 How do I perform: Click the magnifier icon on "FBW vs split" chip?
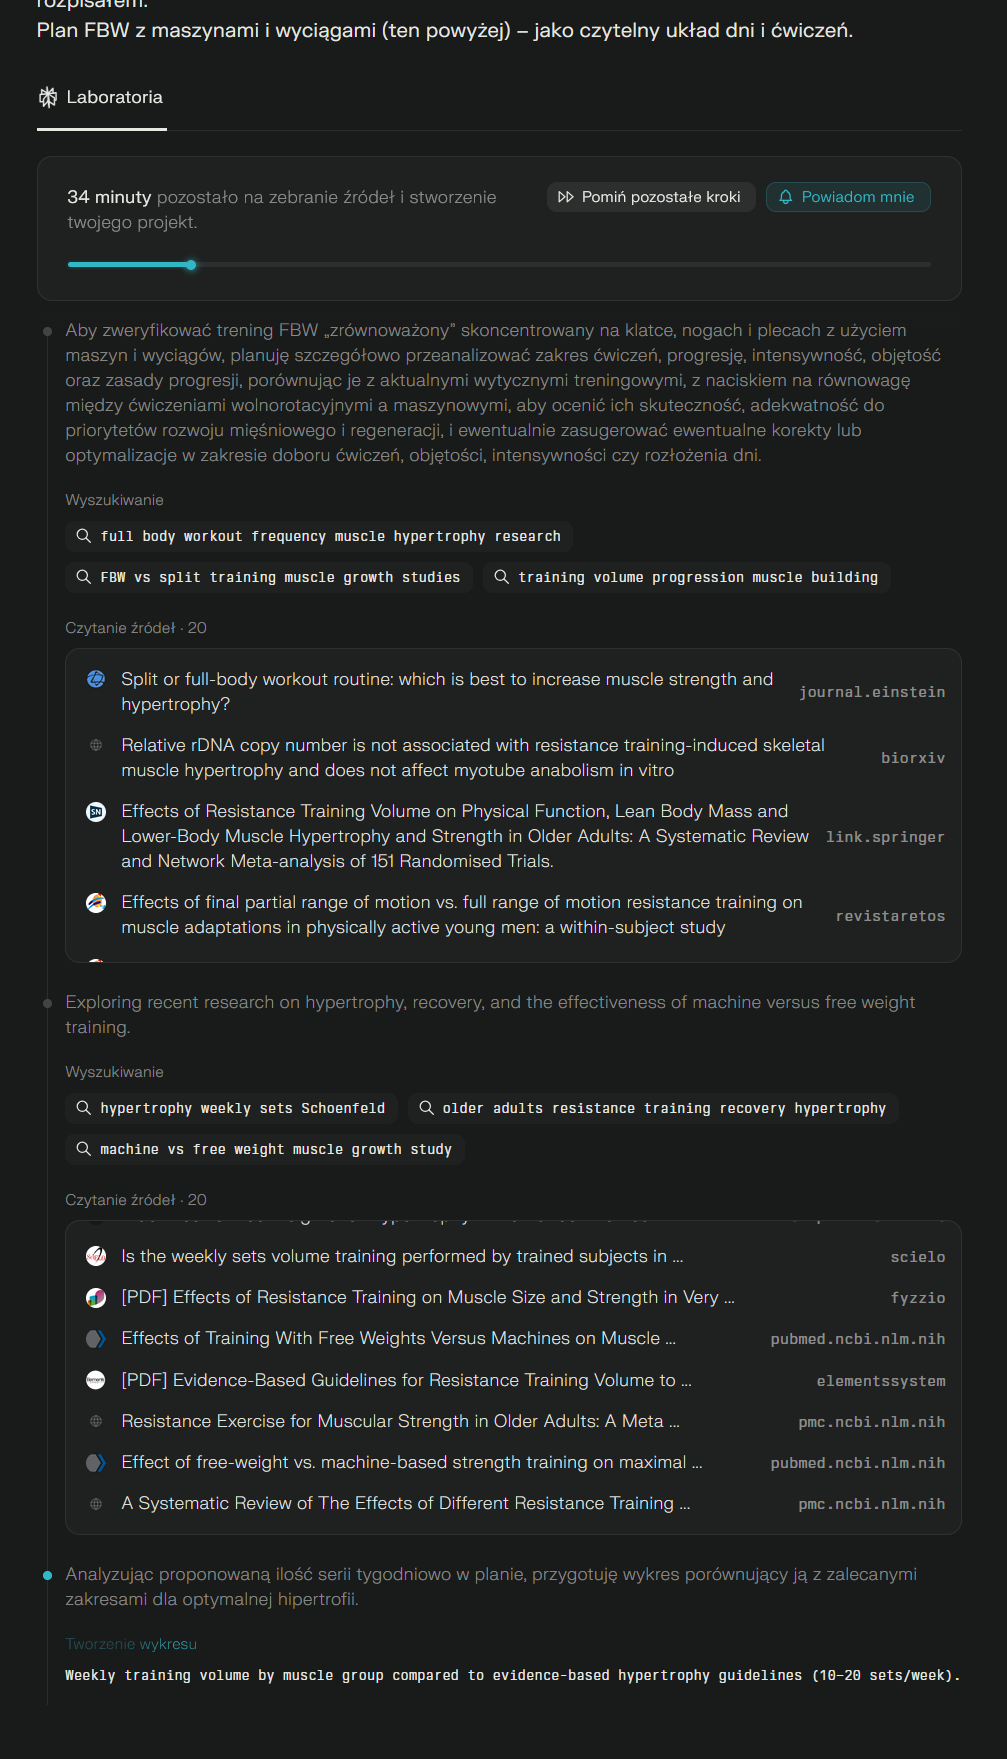coord(84,577)
